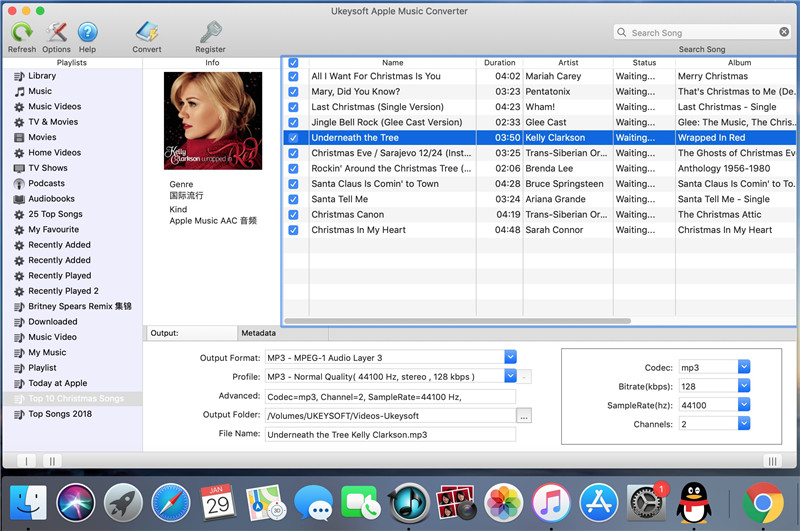Uncheck Christmas Canon checkbox
800x531 pixels.
click(293, 214)
